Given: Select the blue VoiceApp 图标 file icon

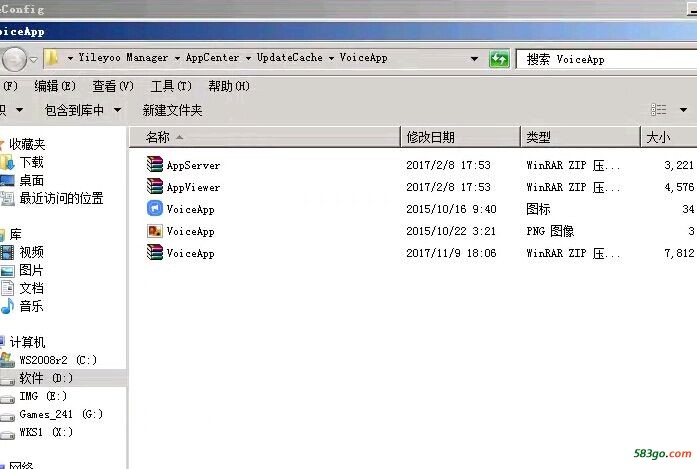Looking at the screenshot, I should [155, 208].
